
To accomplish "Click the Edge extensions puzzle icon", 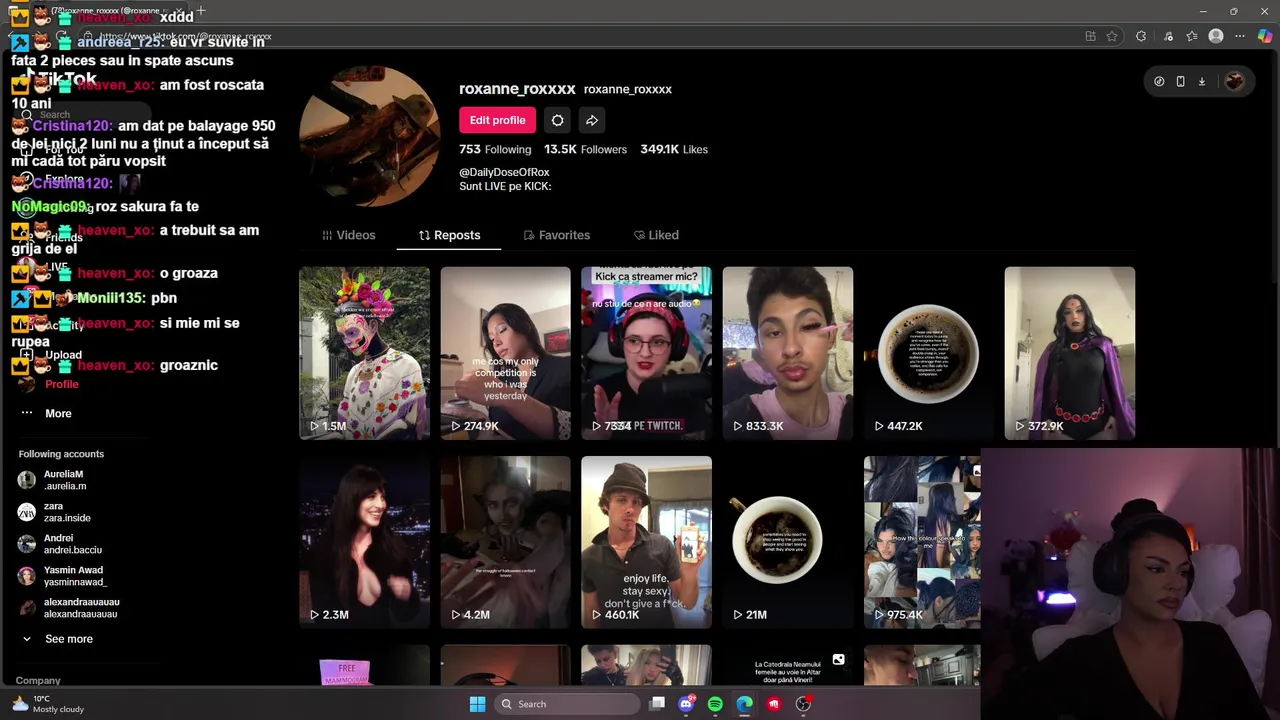I will point(1141,36).
